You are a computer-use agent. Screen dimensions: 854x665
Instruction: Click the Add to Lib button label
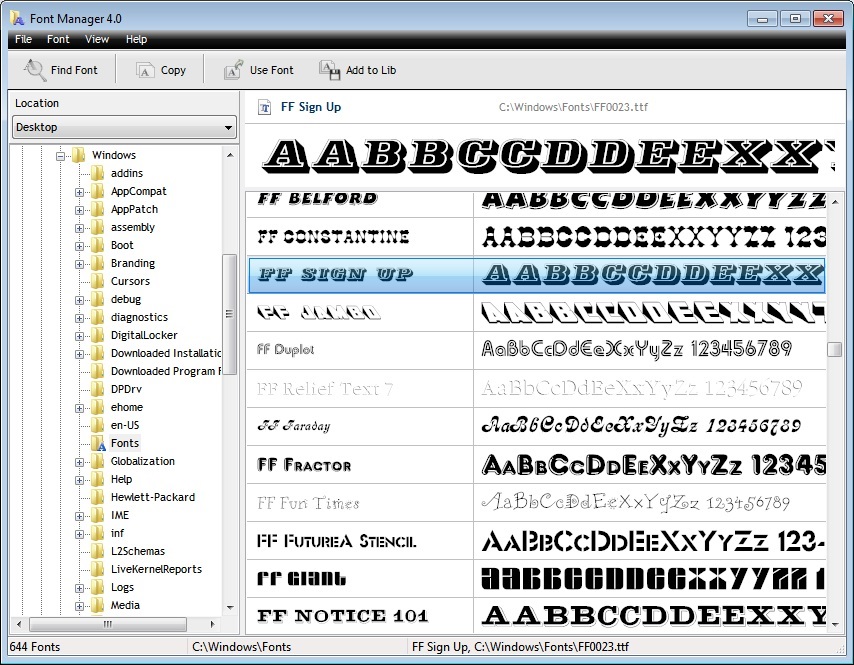(x=371, y=70)
